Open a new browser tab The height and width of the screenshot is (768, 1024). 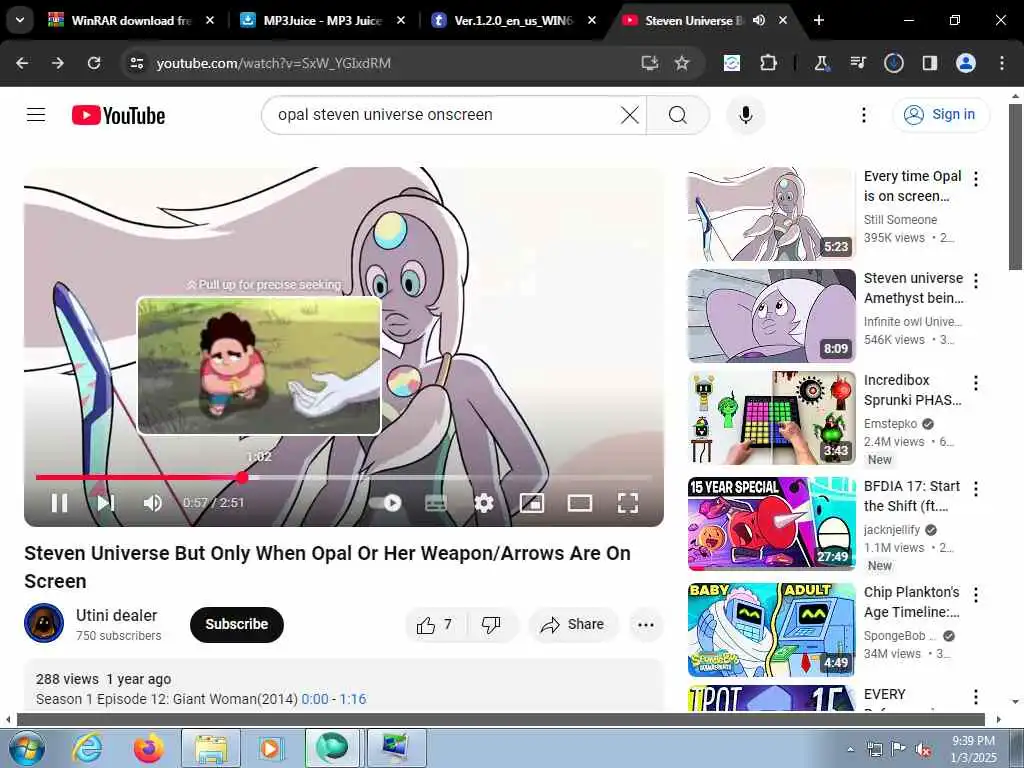pos(818,20)
